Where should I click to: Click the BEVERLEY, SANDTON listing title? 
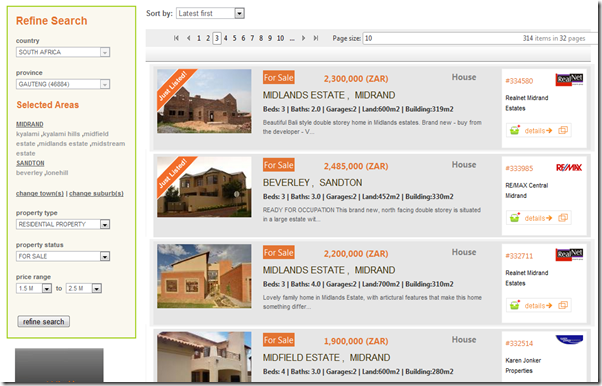313,182
